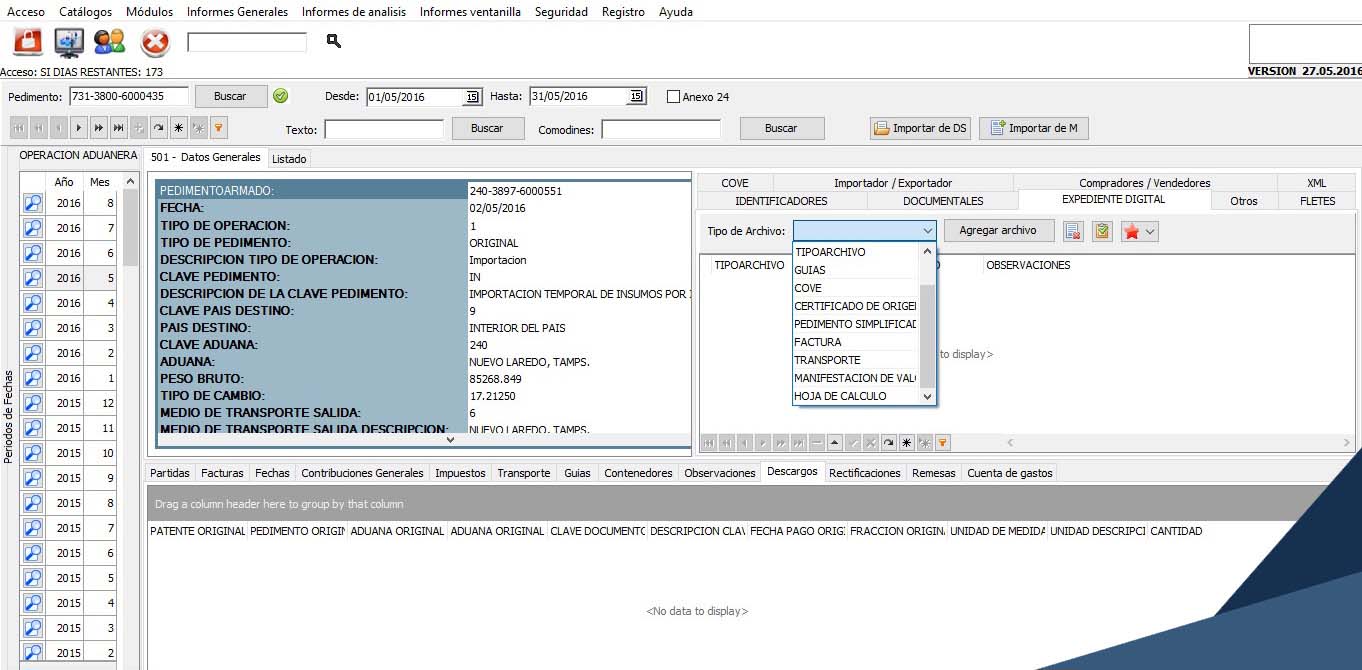Image resolution: width=1362 pixels, height=670 pixels.
Task: Click the red X exit icon
Action: (155, 42)
